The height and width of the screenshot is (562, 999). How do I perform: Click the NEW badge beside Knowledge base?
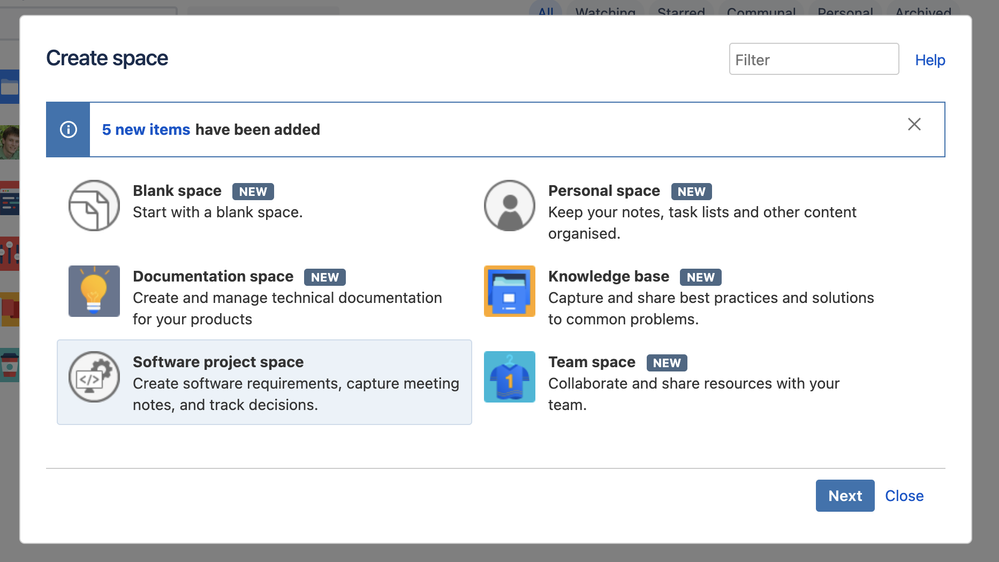701,277
